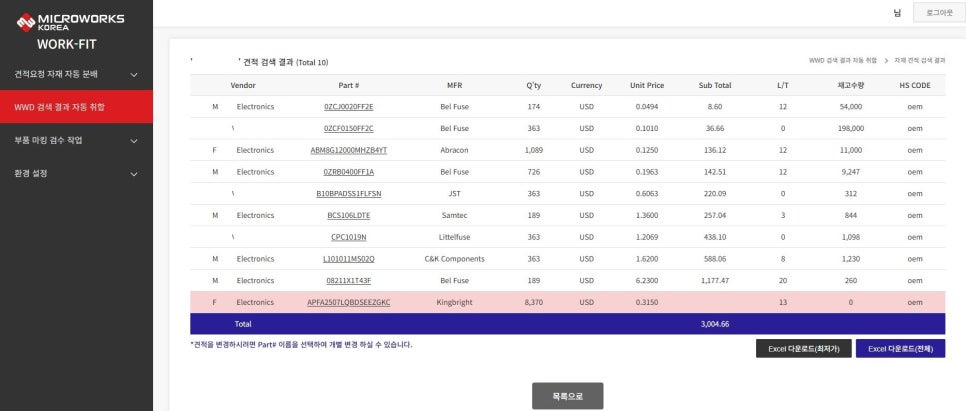Select the Abracon manufacturer cell
Image resolution: width=966 pixels, height=411 pixels.
455,150
